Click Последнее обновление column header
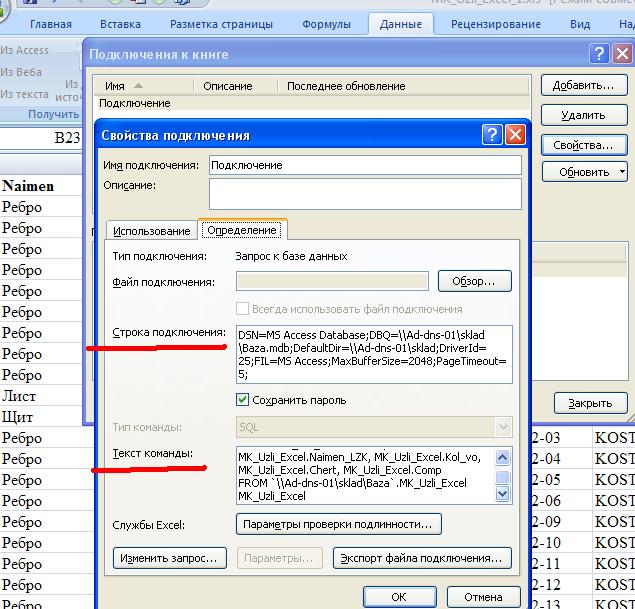 [x=403, y=86]
